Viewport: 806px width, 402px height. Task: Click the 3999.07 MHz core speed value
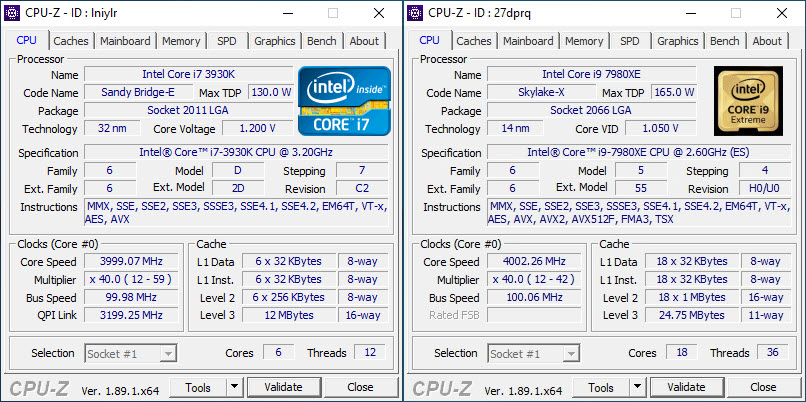click(131, 261)
